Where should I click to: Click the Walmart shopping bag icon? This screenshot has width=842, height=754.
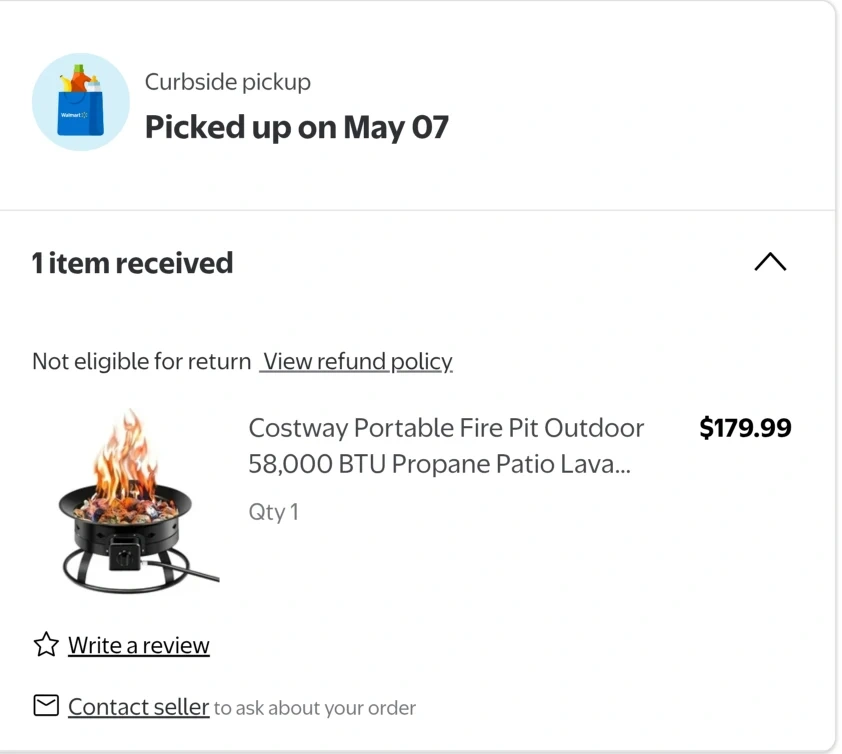click(81, 102)
